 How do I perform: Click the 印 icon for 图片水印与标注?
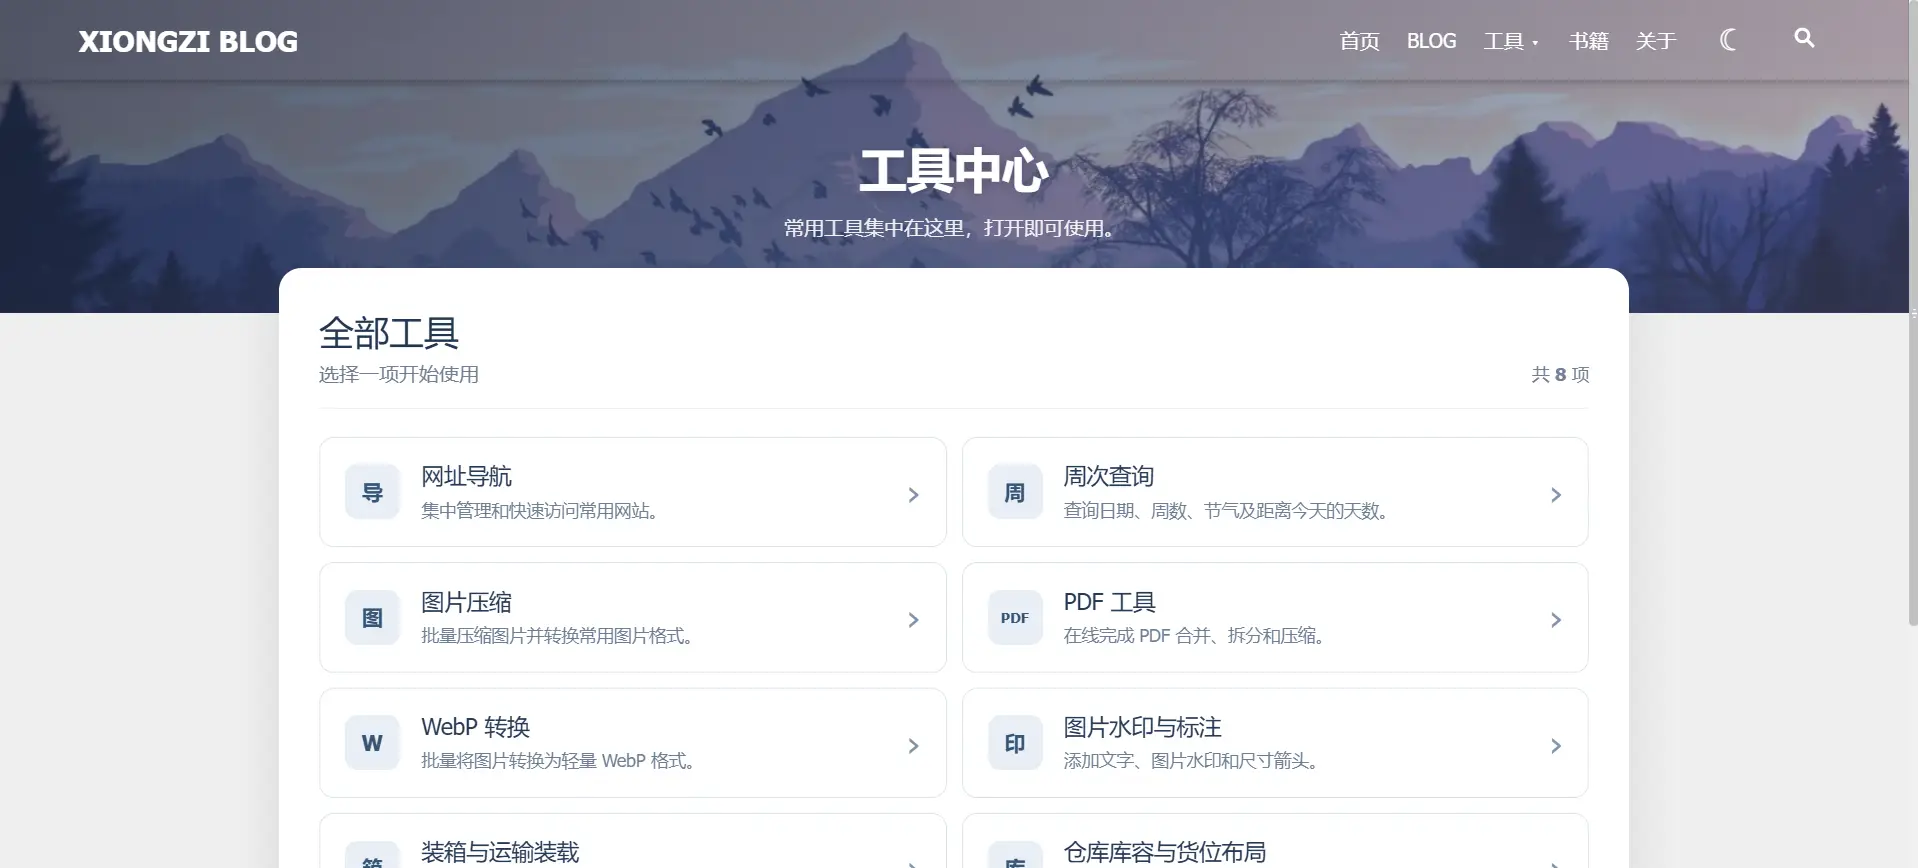pos(1015,743)
